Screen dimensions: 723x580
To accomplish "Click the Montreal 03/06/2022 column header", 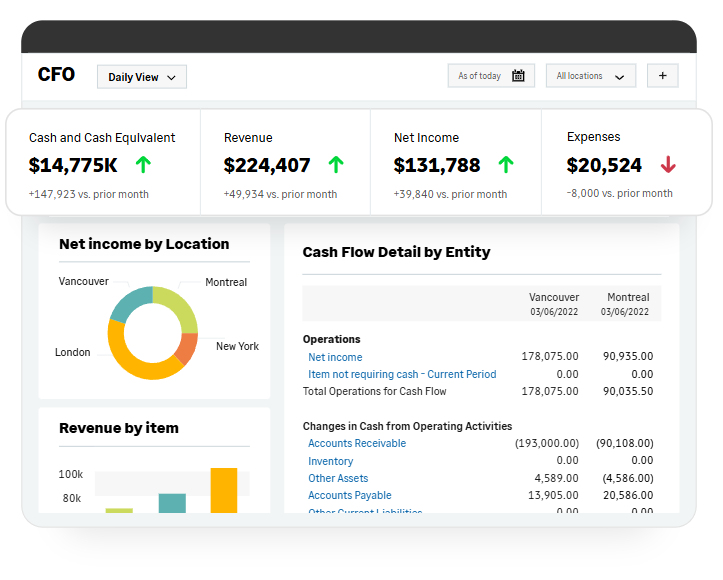I will tap(627, 304).
